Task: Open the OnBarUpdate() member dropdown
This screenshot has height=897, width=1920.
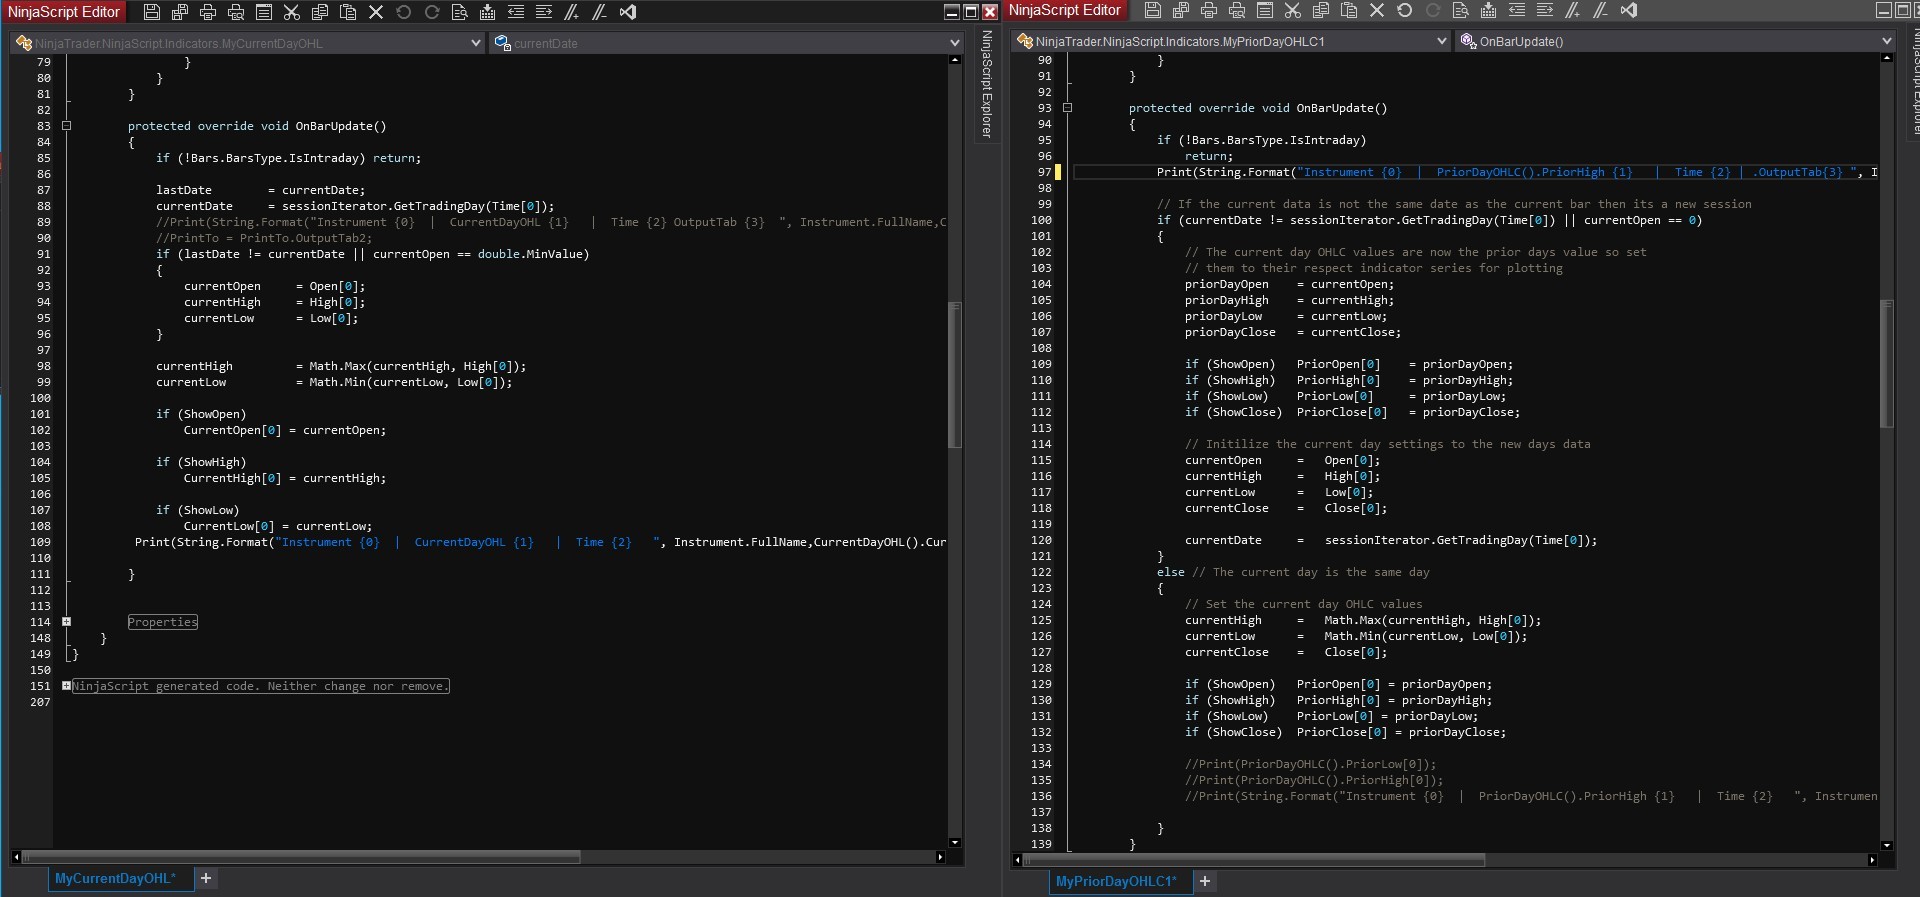Action: tap(1886, 41)
